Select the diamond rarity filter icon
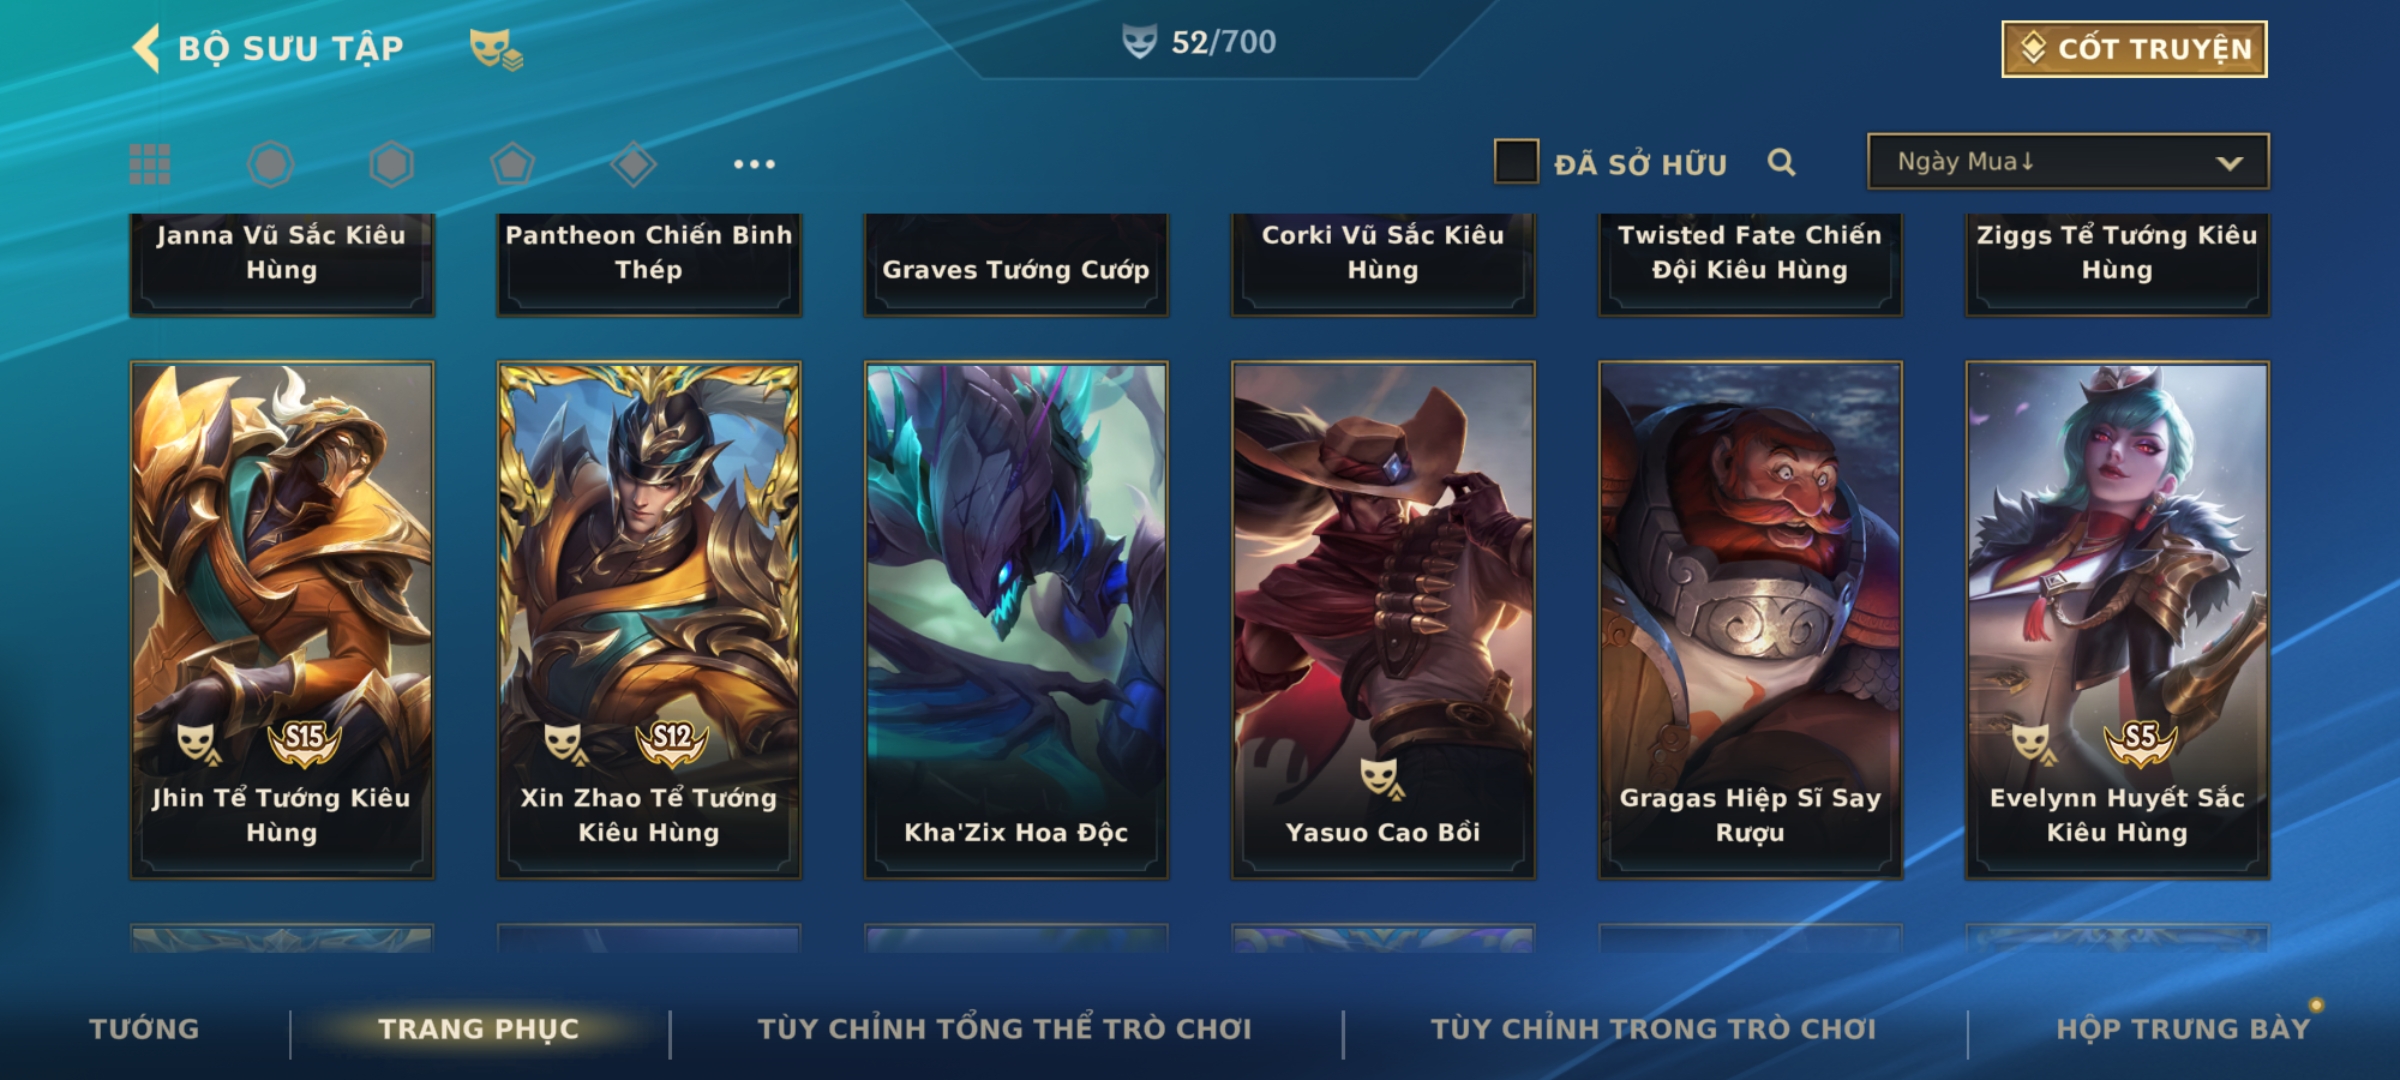Screen dimensions: 2400x1080 (633, 164)
